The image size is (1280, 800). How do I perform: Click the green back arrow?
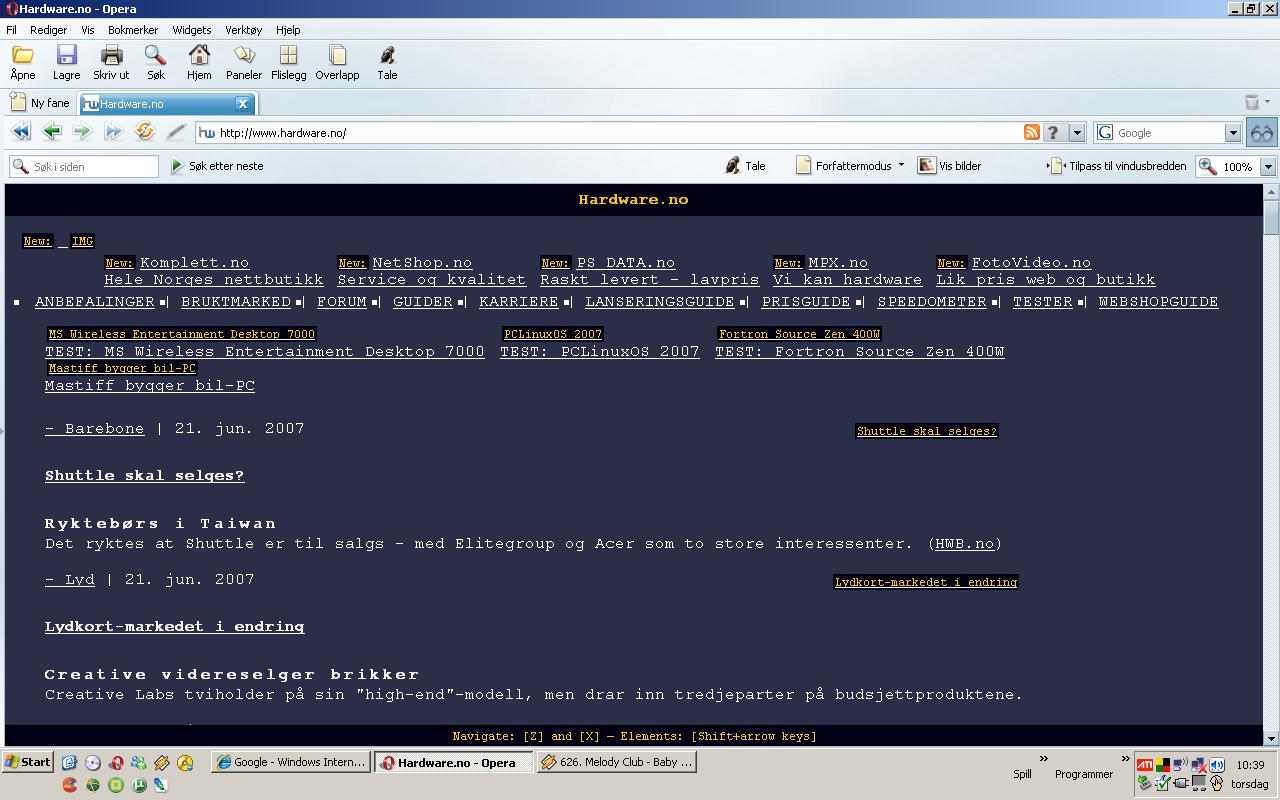point(52,132)
